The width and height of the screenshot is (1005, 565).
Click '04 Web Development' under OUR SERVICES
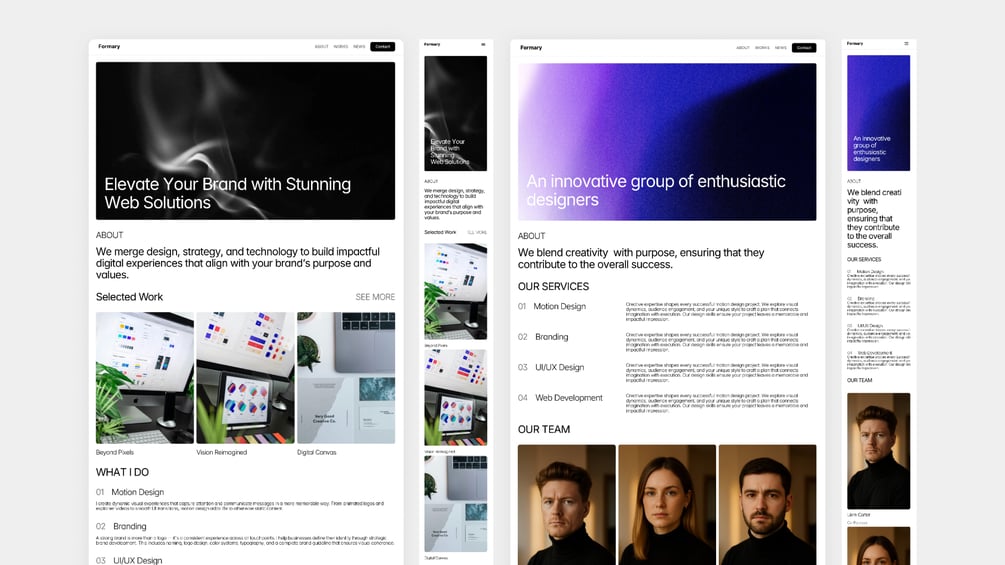[x=560, y=398]
